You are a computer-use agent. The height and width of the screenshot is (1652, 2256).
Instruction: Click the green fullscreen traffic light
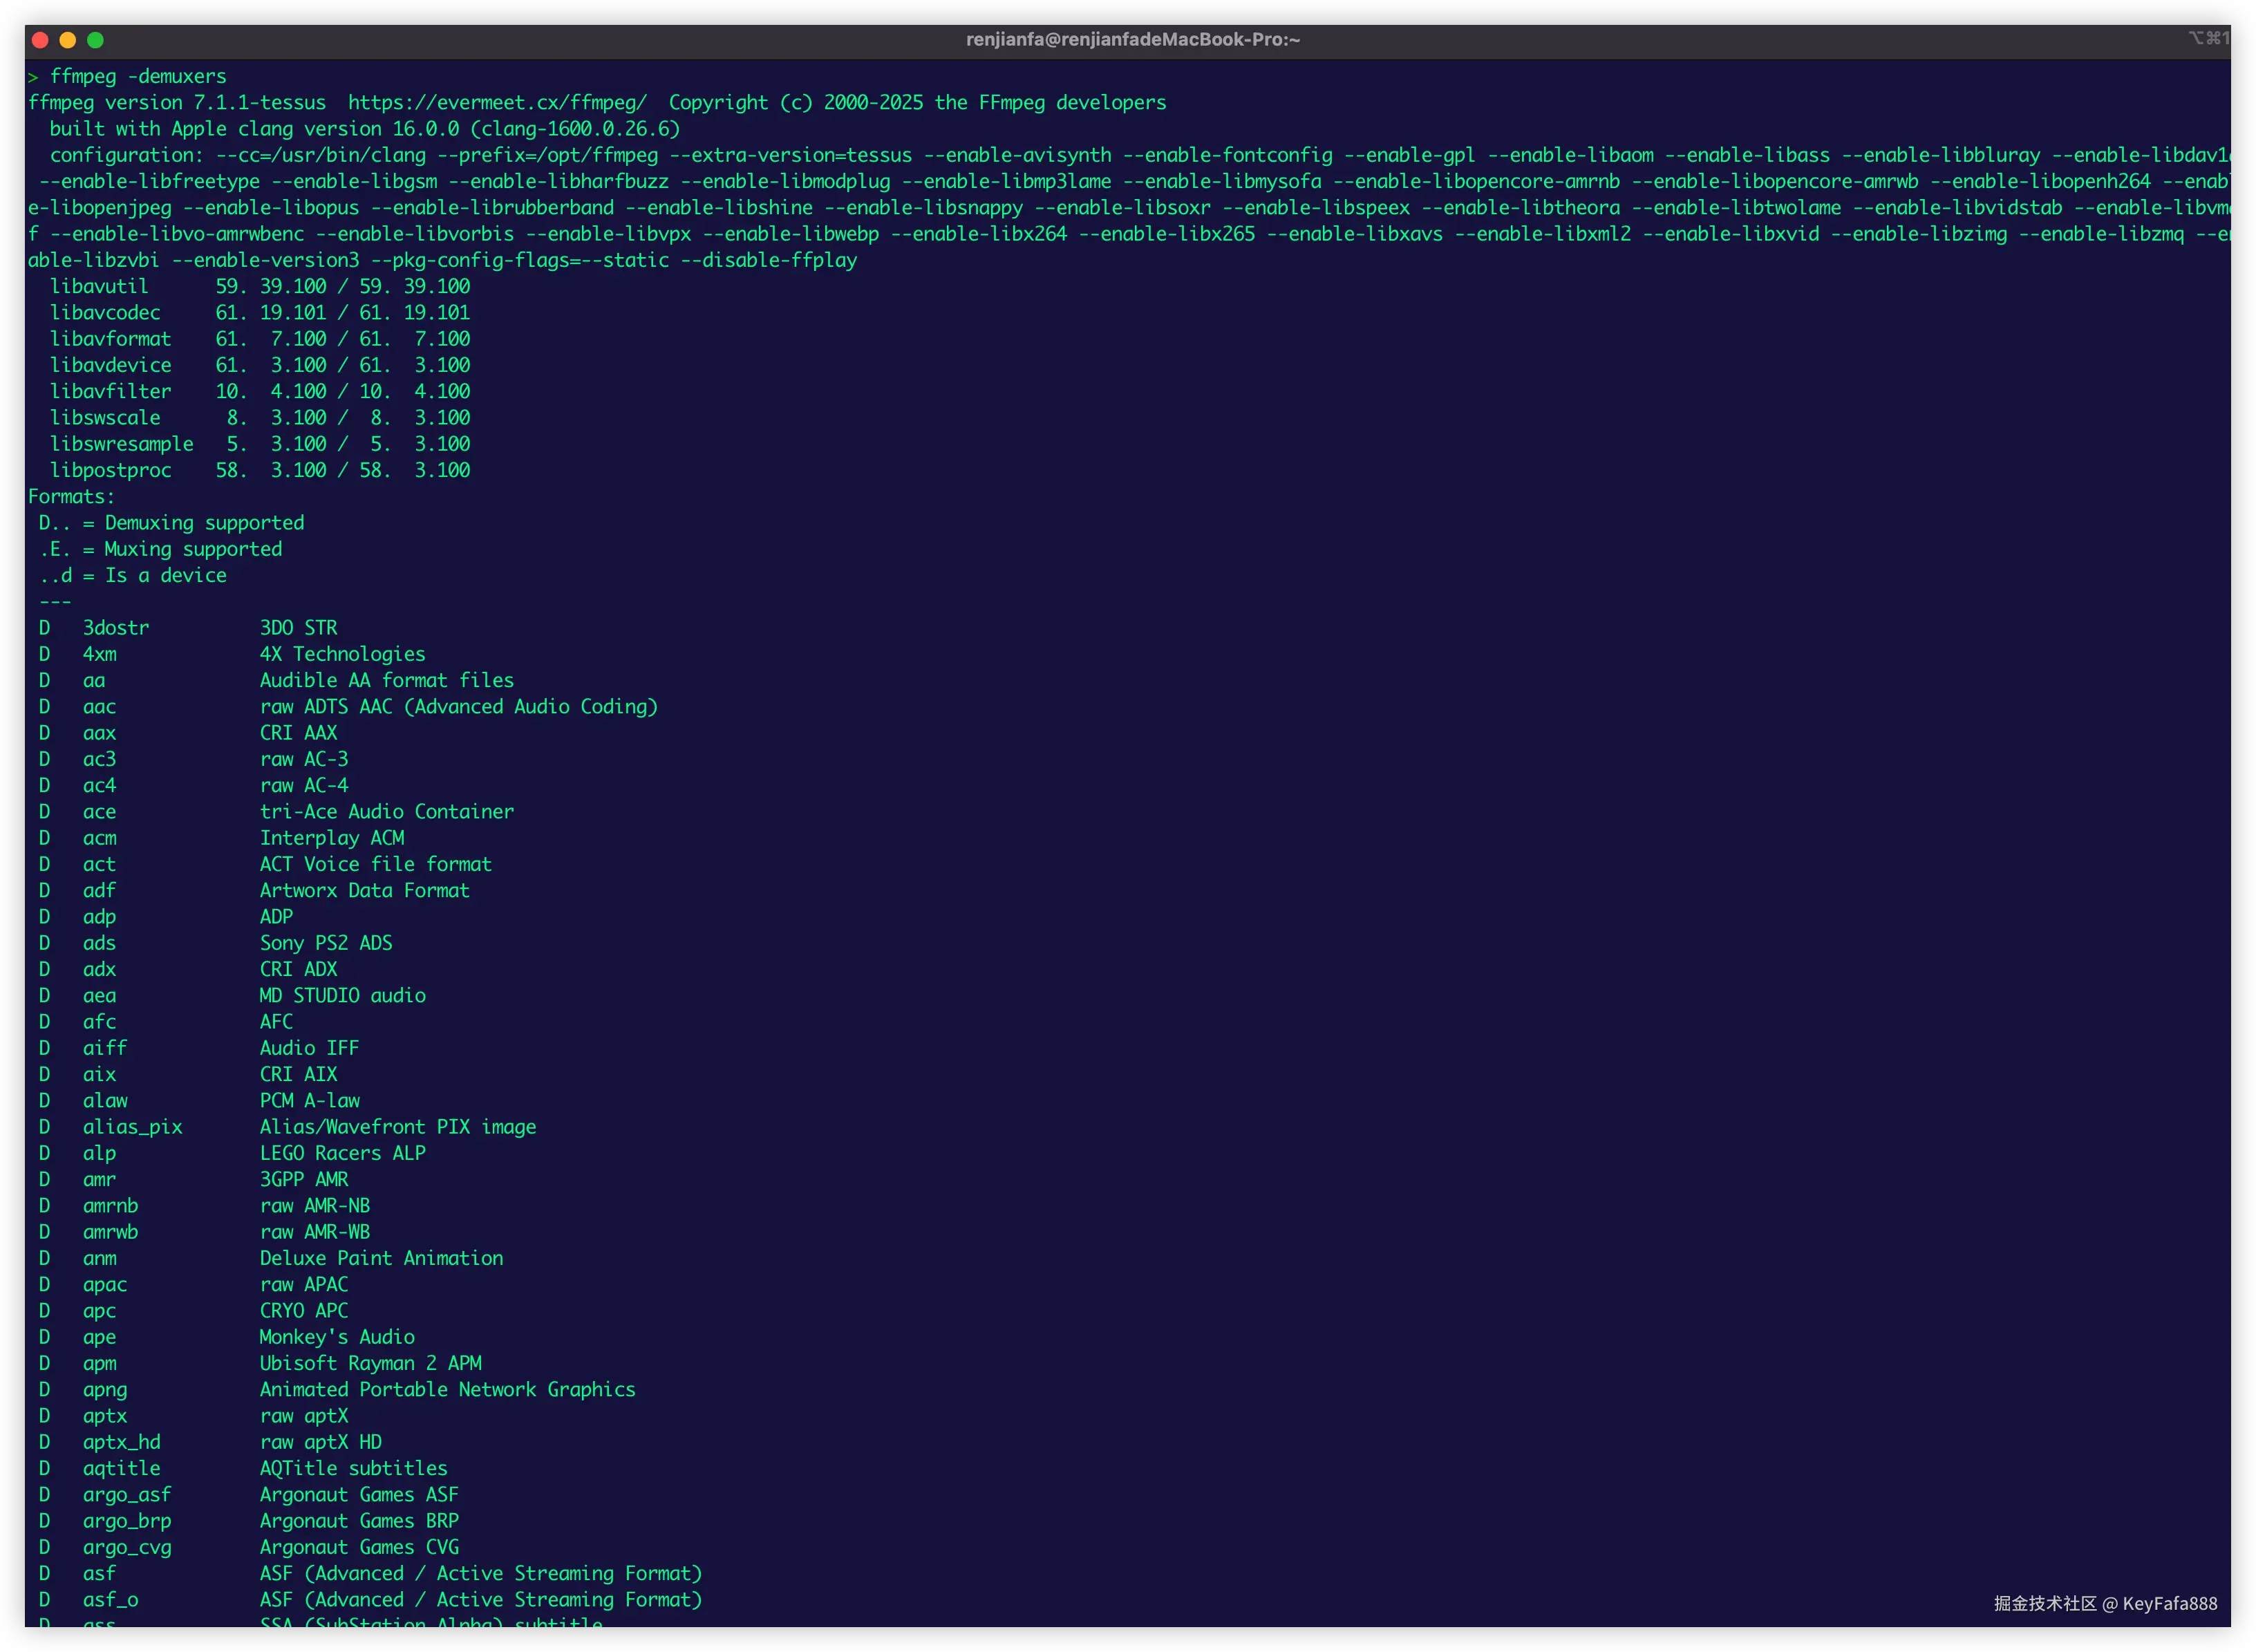95,40
